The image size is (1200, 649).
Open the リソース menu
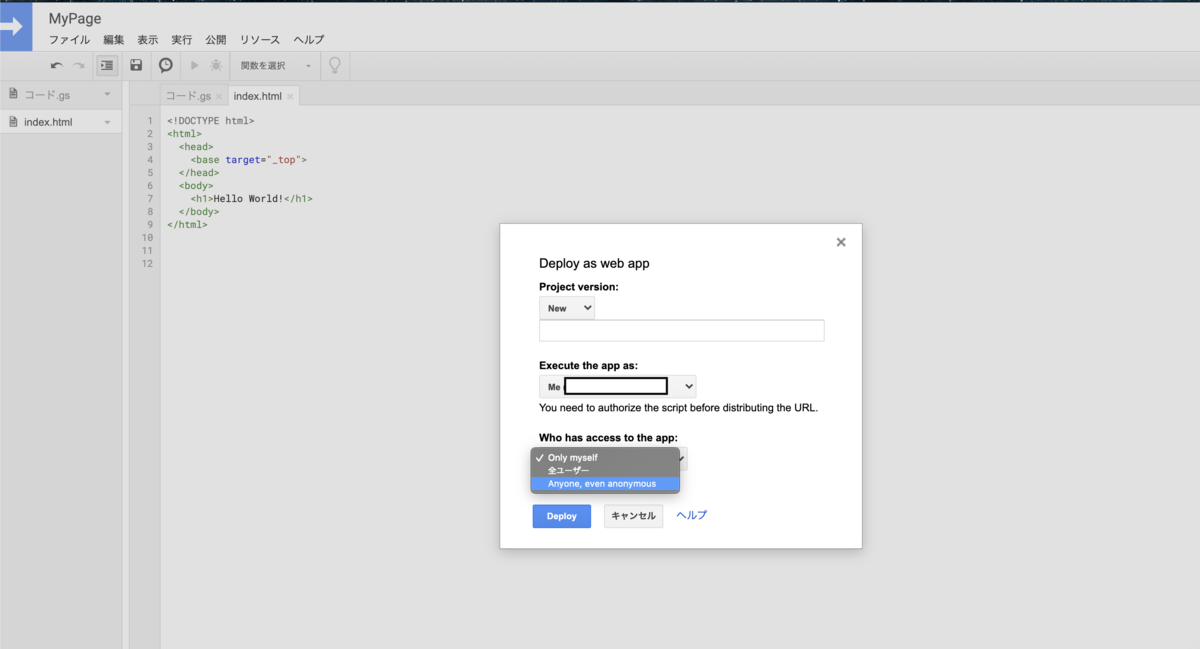click(260, 40)
